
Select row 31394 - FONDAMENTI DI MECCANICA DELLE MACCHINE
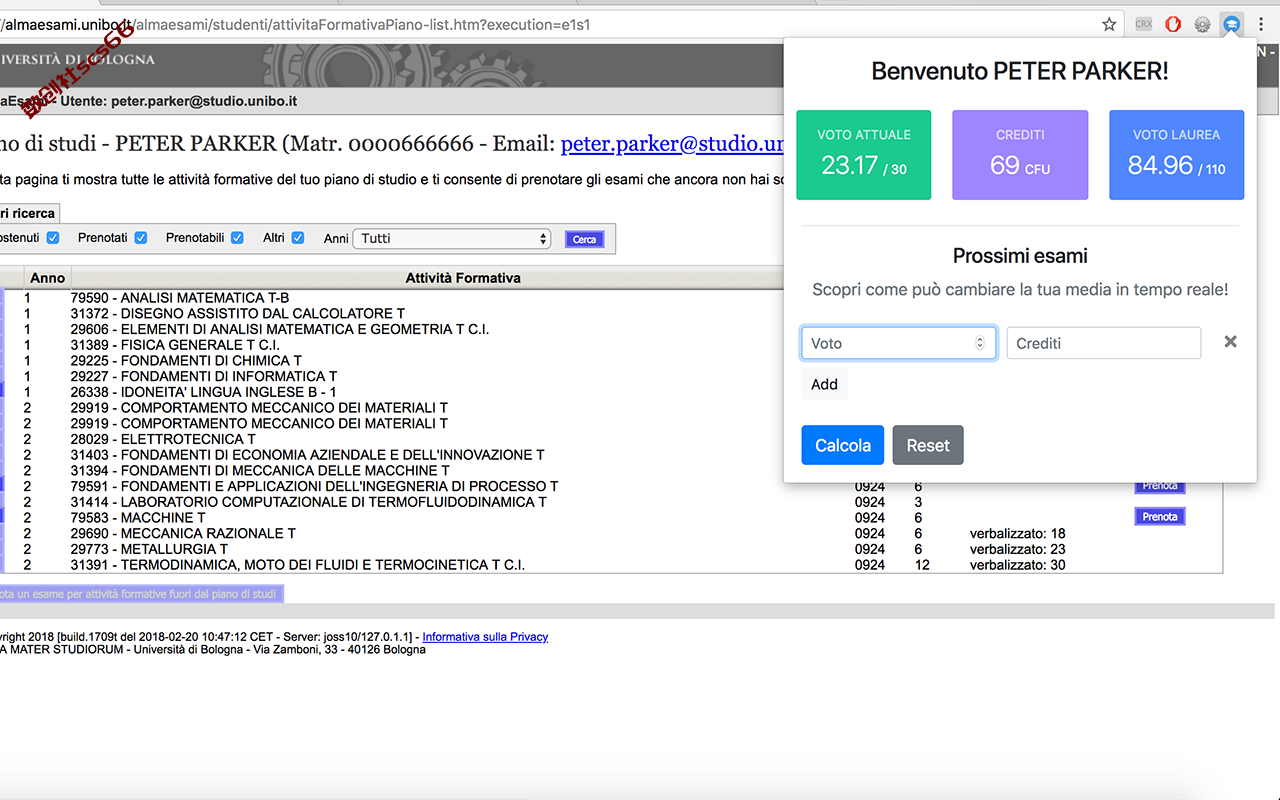[x=260, y=470]
